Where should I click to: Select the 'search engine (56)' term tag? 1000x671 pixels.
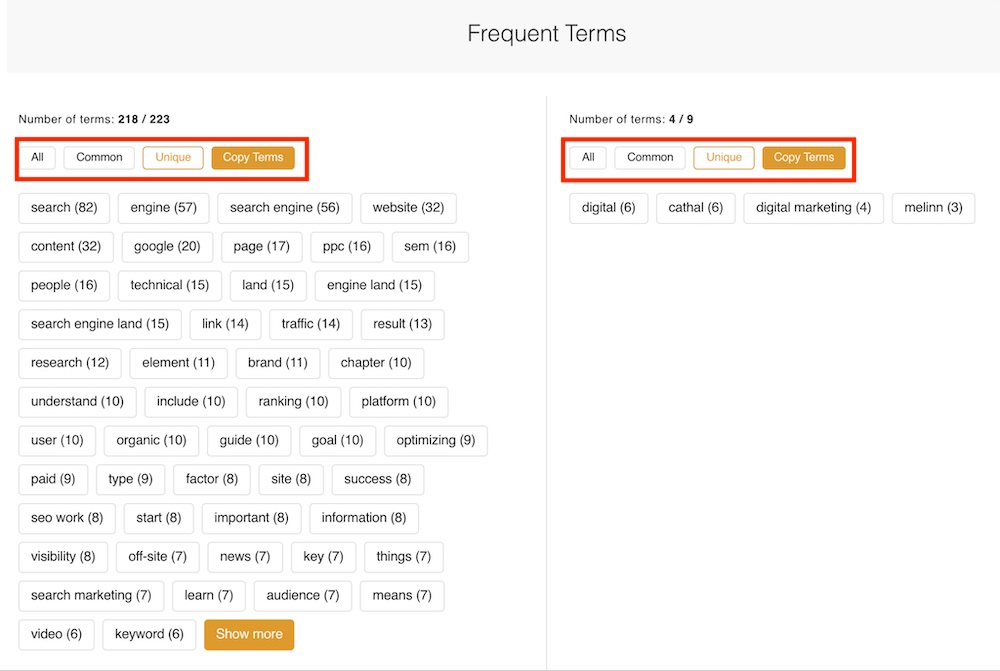pos(284,208)
